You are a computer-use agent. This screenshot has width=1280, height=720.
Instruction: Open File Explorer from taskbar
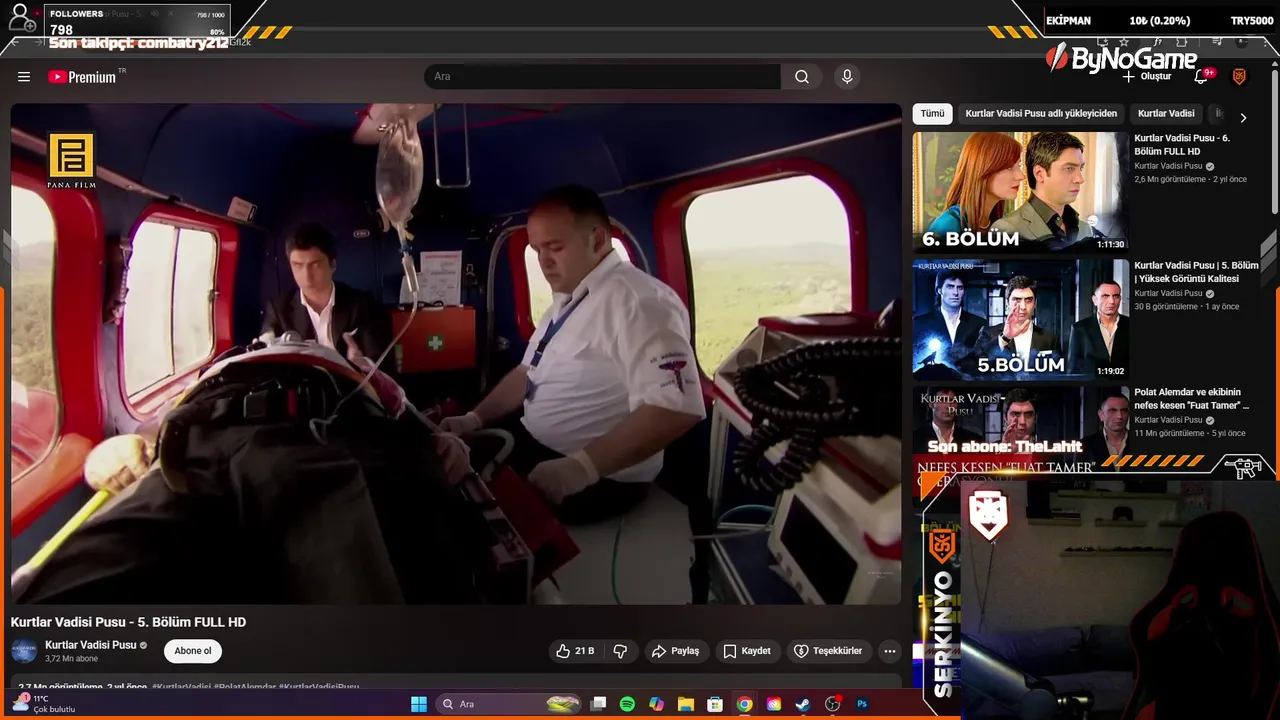pyautogui.click(x=685, y=704)
